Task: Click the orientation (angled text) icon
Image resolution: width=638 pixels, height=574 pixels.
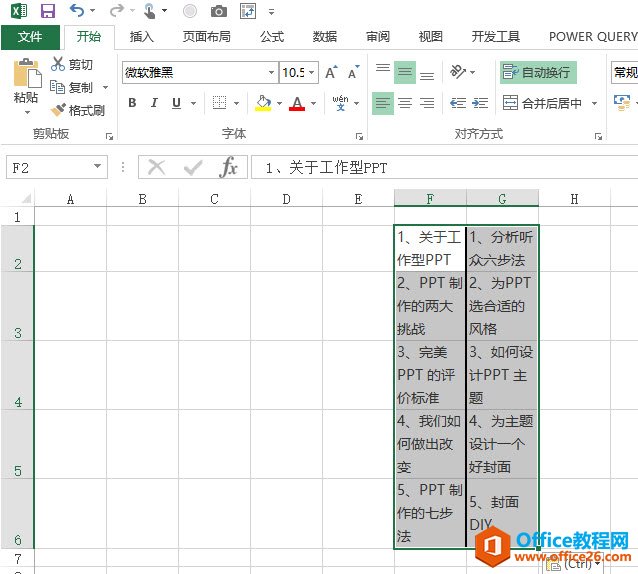Action: (458, 72)
